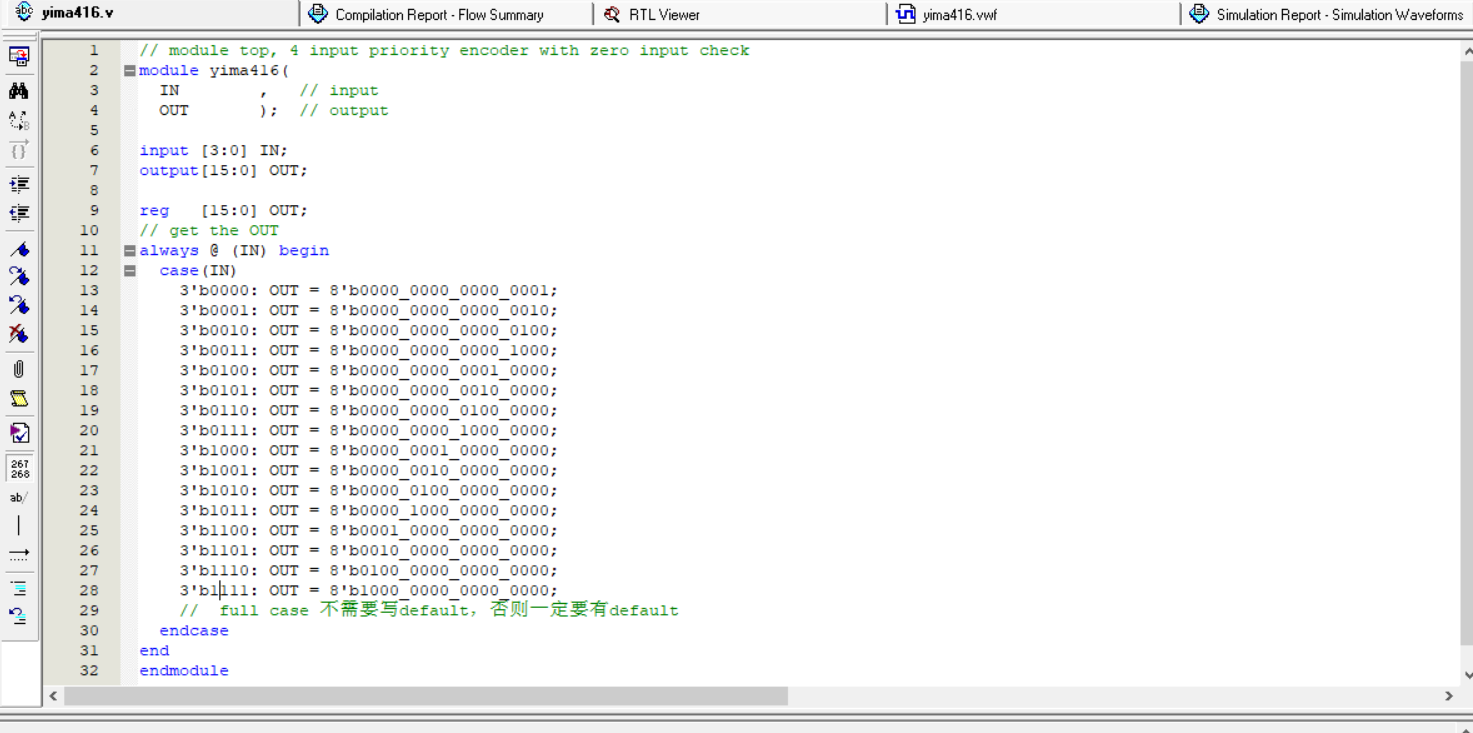Click the 'always @ (IN) begin' statement
Screen dimensions: 1473x733
(x=234, y=250)
